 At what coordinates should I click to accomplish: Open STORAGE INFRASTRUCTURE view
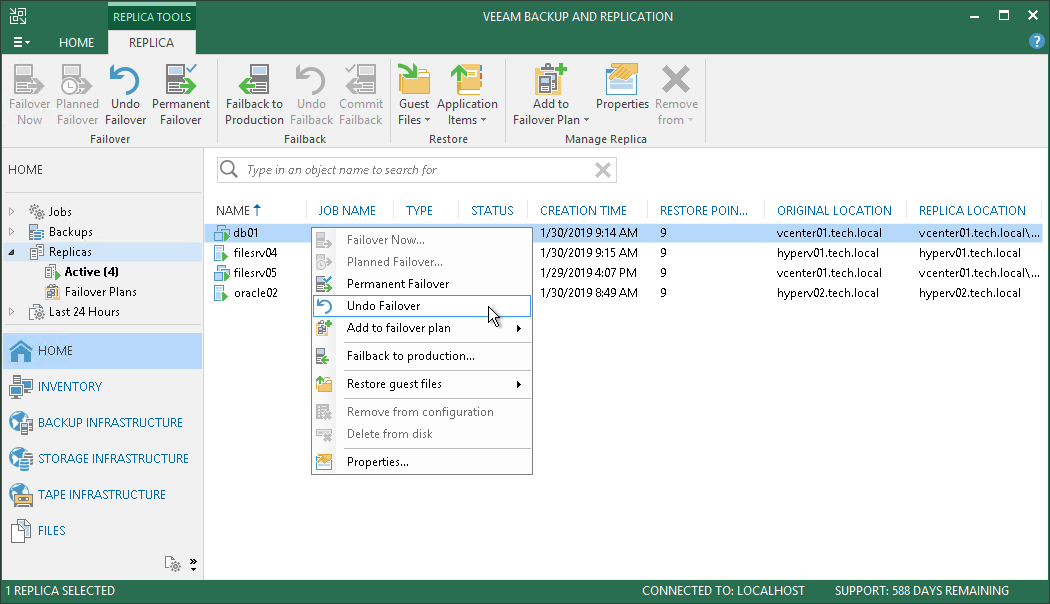coord(102,459)
